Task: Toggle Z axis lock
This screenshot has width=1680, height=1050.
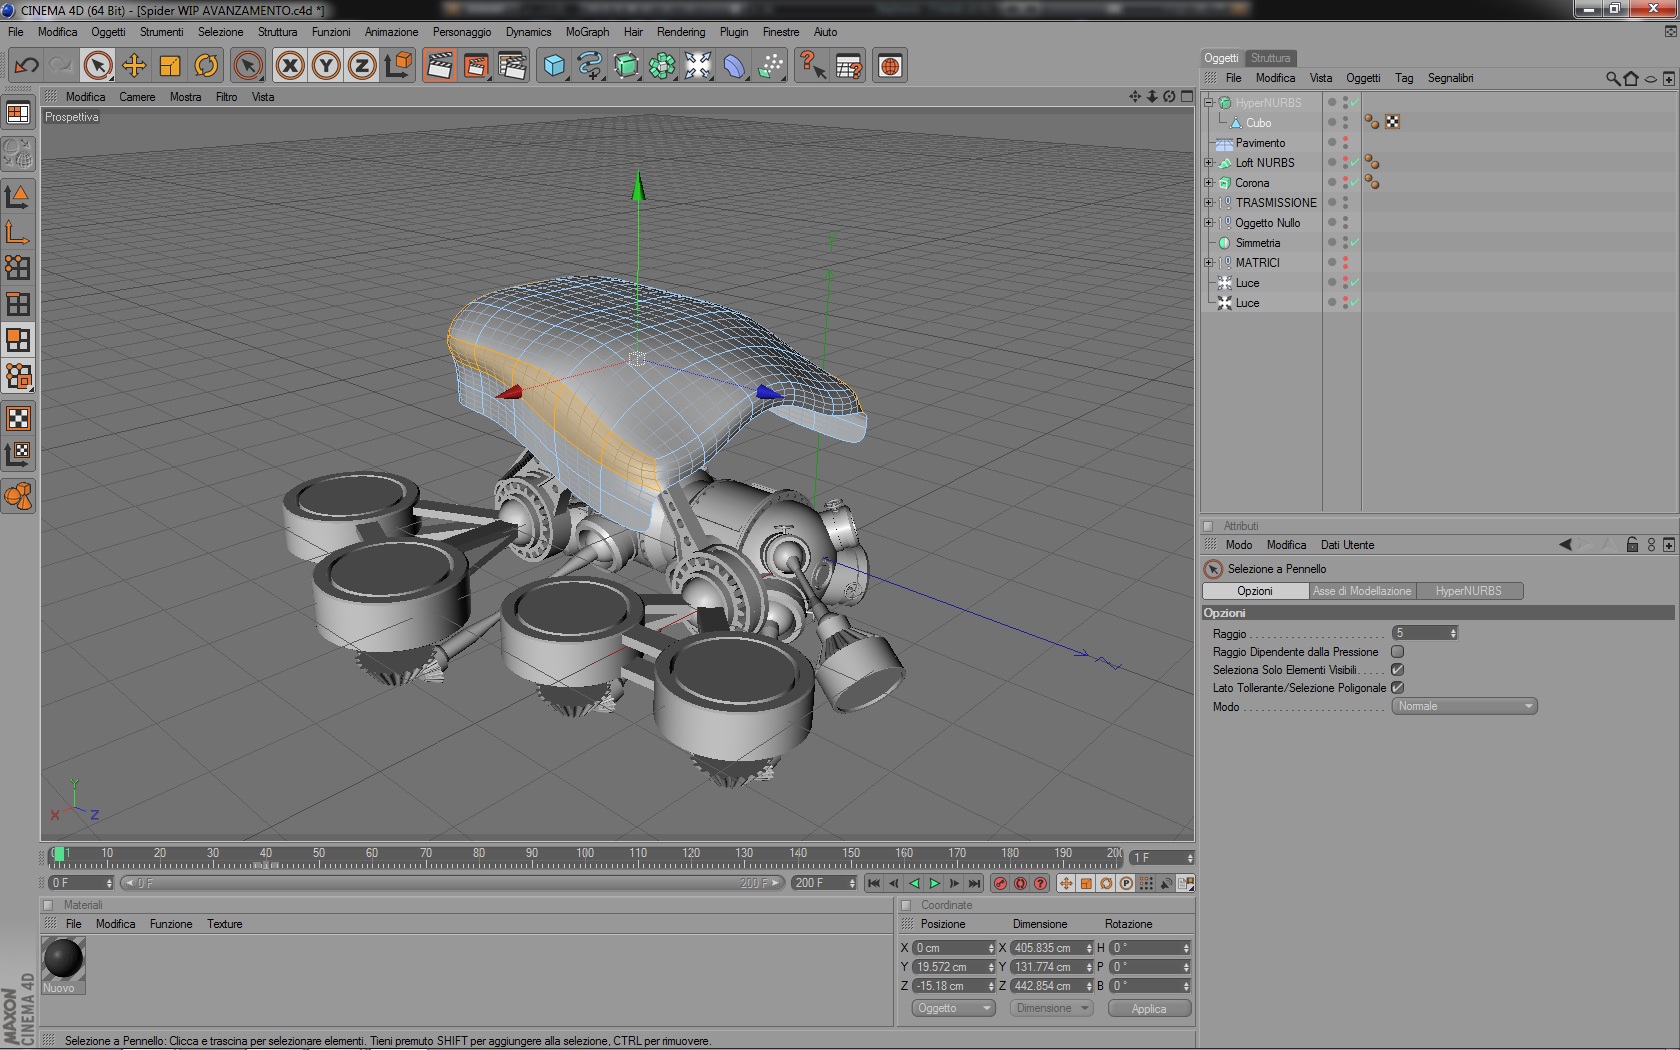Action: pyautogui.click(x=362, y=66)
